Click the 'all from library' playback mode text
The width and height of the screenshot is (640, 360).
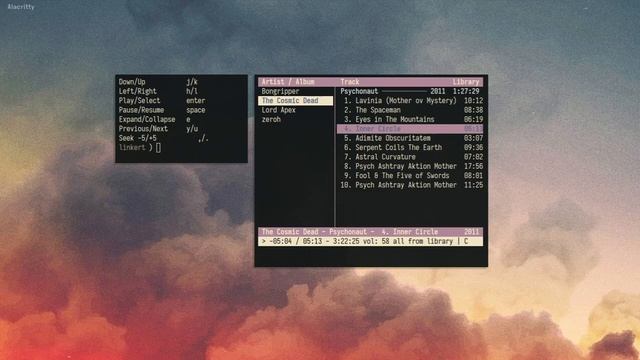[x=423, y=242]
